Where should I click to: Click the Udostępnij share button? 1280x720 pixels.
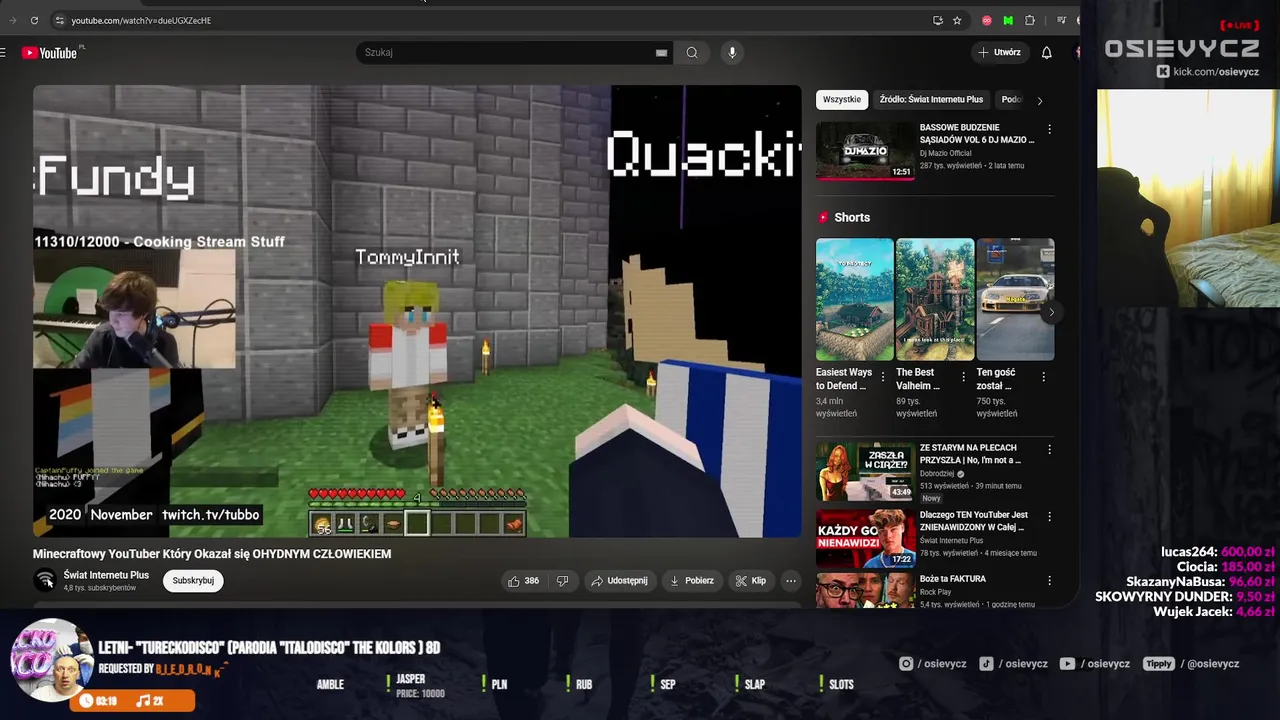click(619, 581)
